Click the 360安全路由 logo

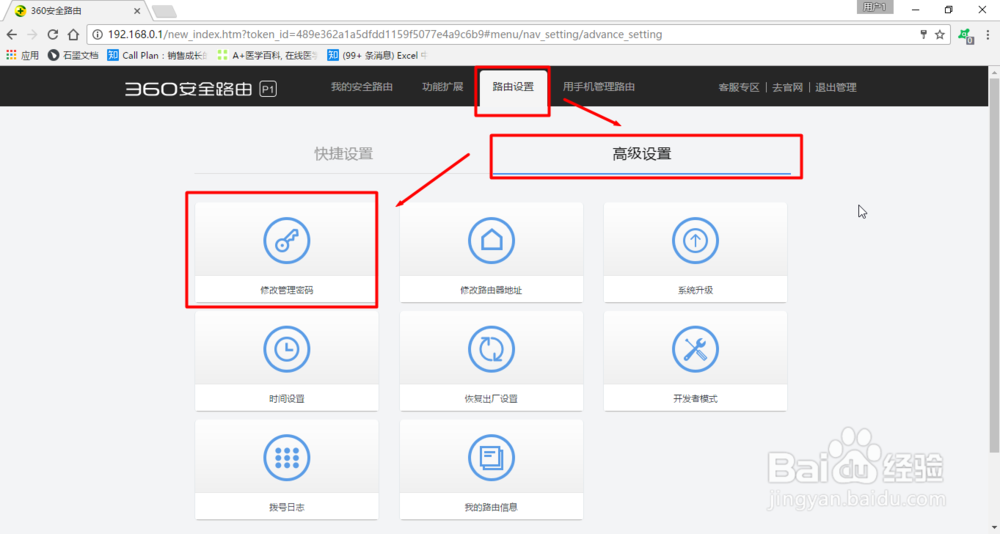click(200, 89)
